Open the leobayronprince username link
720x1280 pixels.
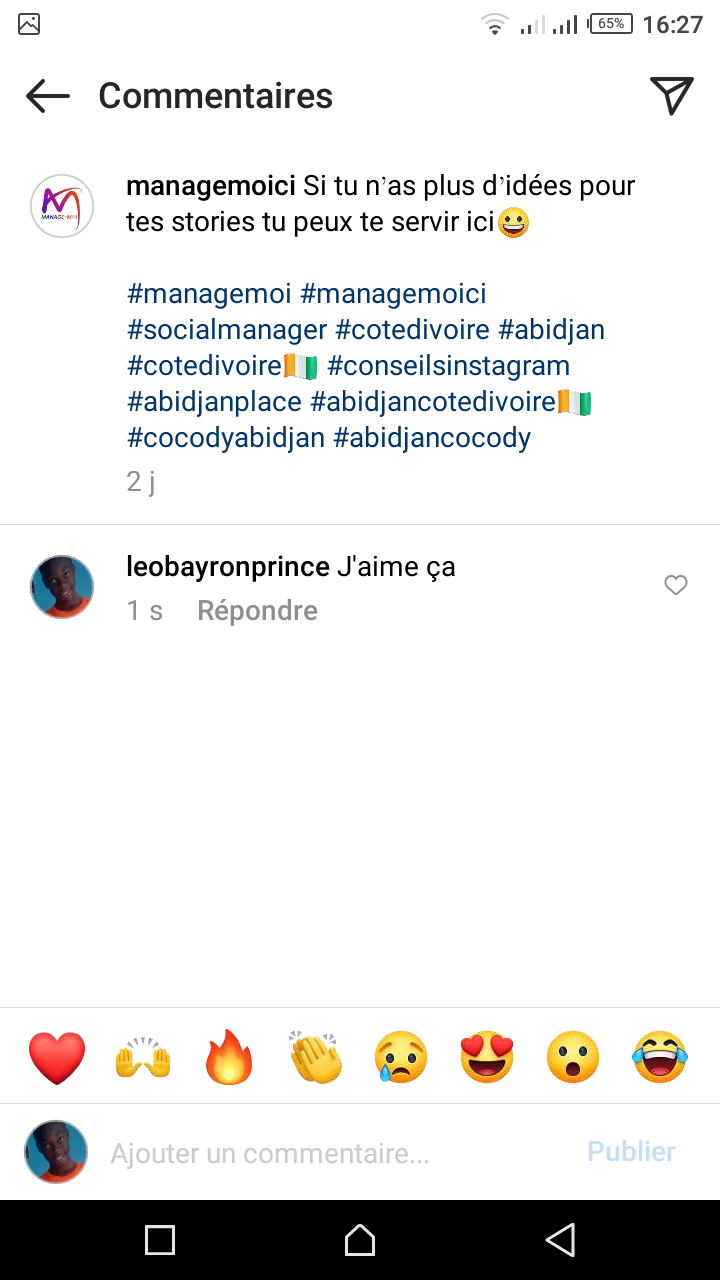(228, 567)
